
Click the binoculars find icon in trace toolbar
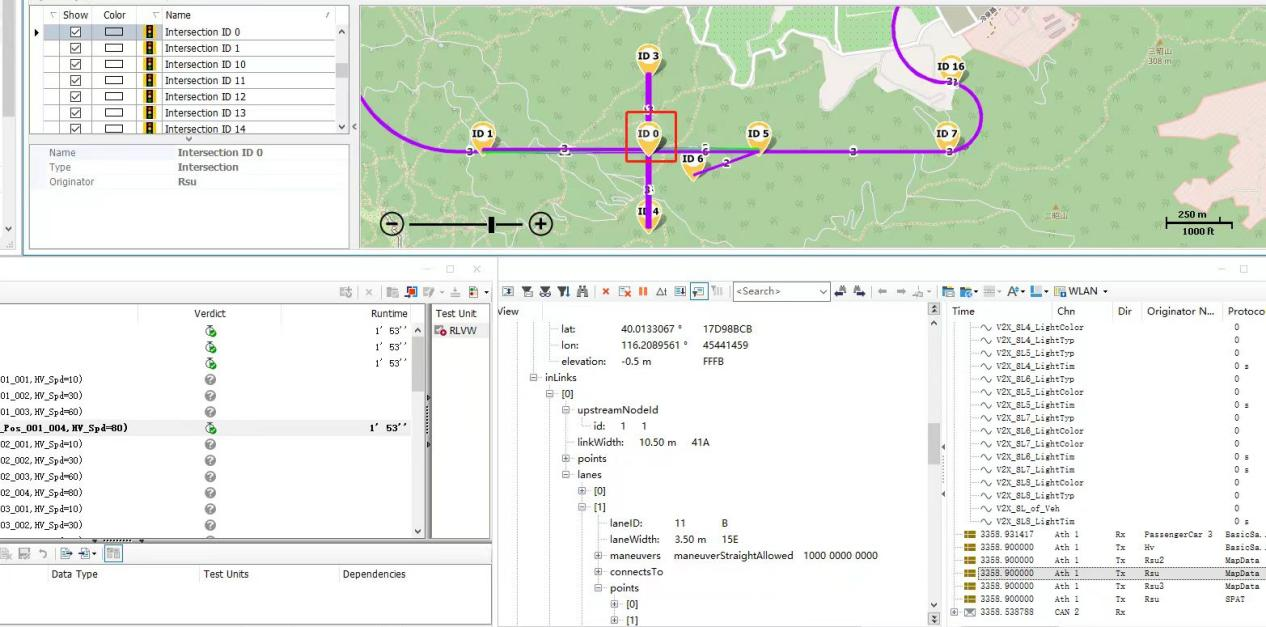[x=584, y=291]
